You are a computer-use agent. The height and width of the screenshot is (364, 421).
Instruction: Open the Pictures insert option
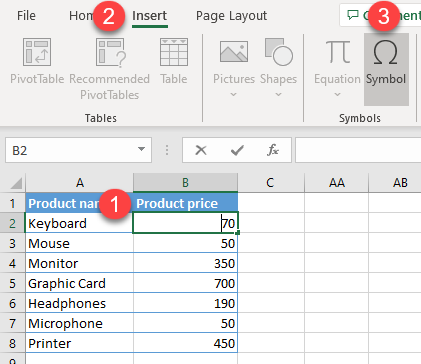pos(234,68)
